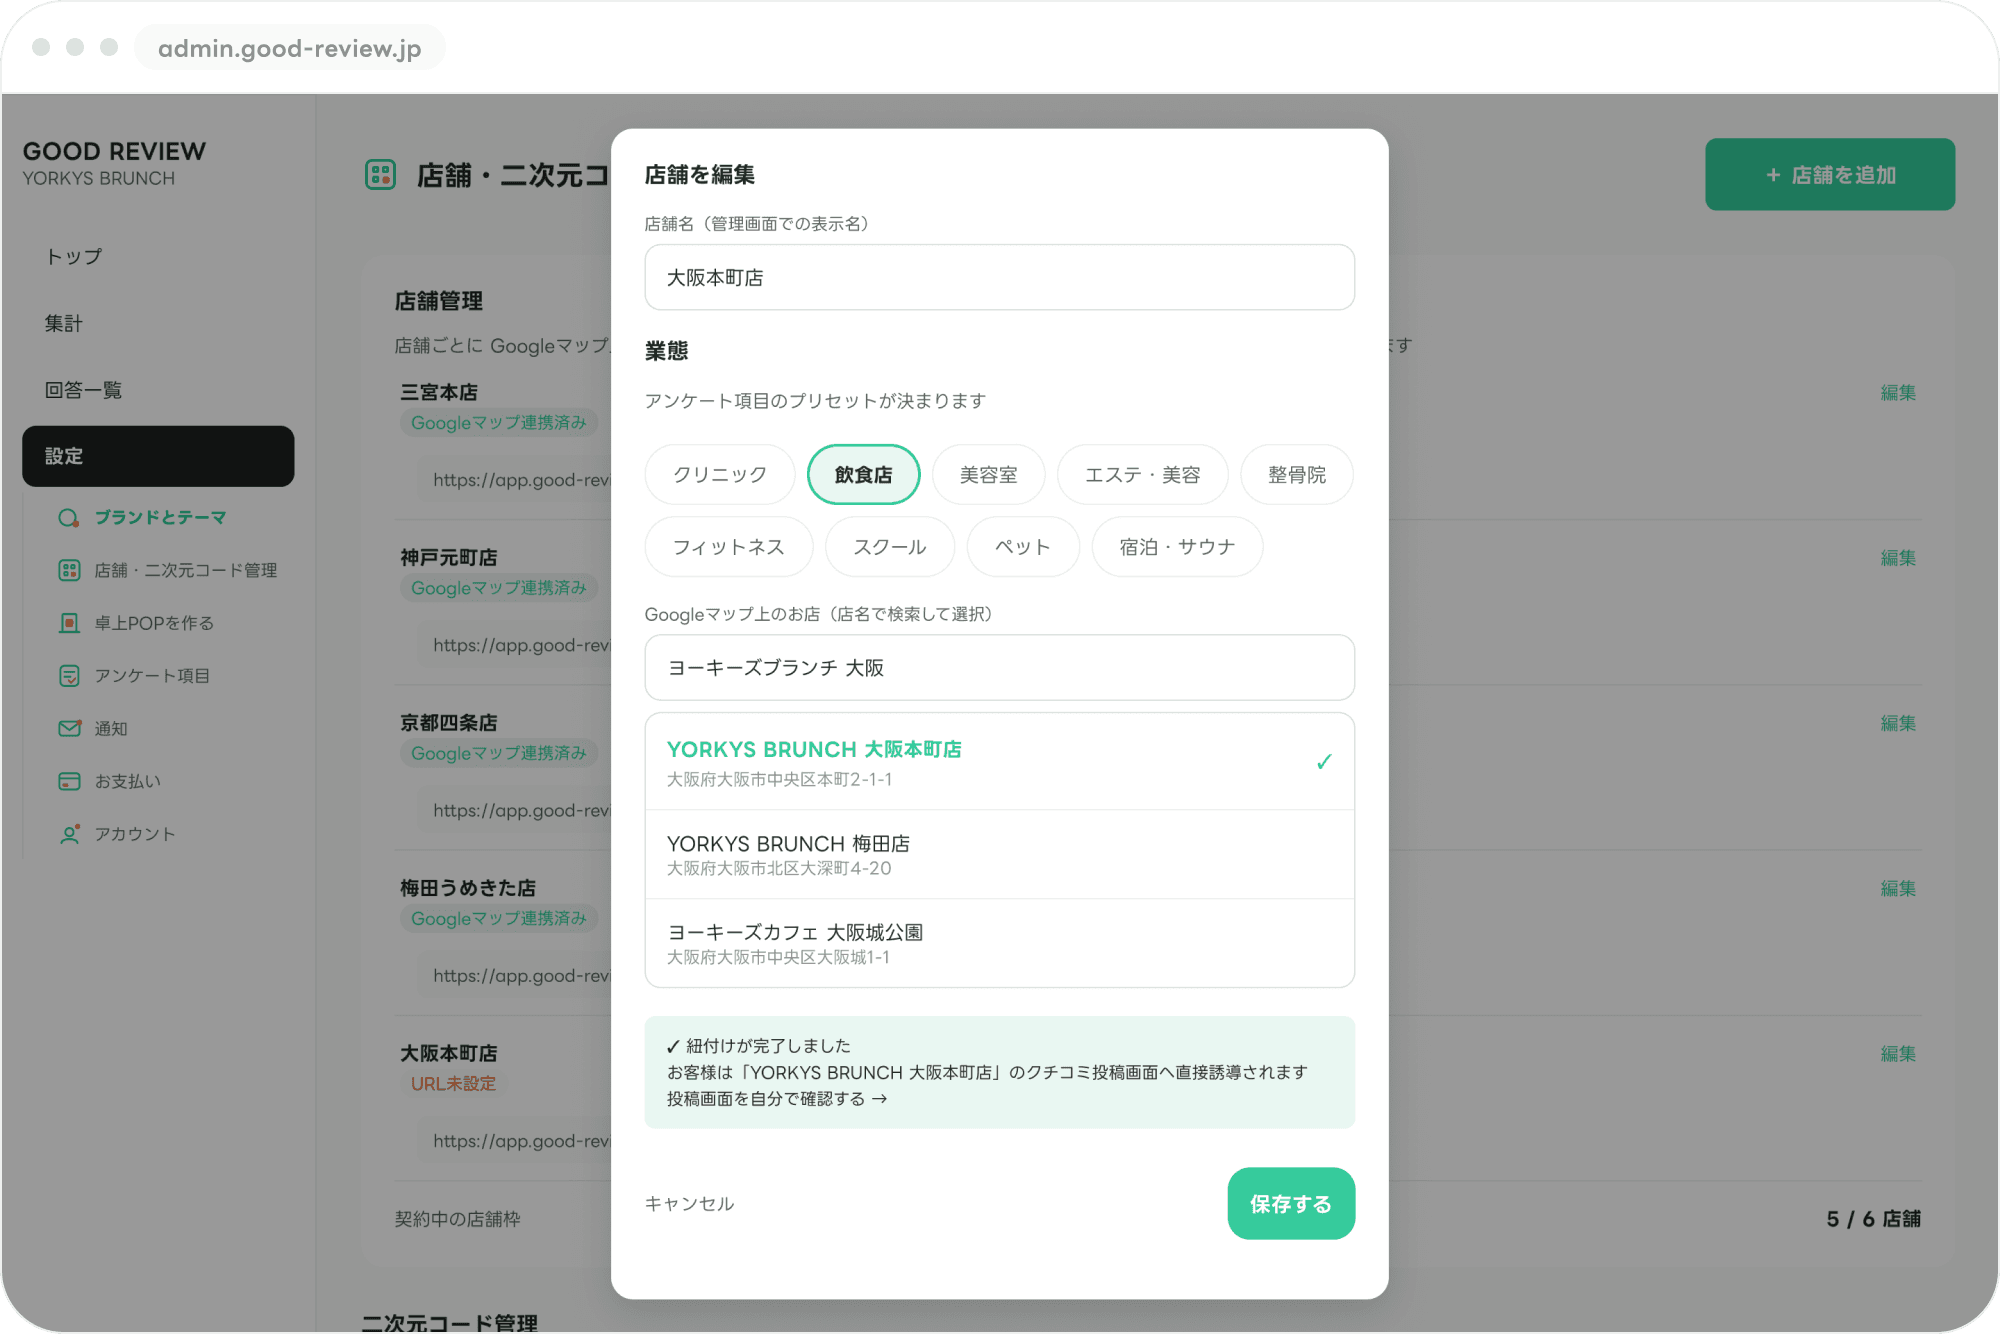Click 編集 for 大阪本町店 row
The width and height of the screenshot is (2000, 1334).
pyautogui.click(x=1898, y=1054)
